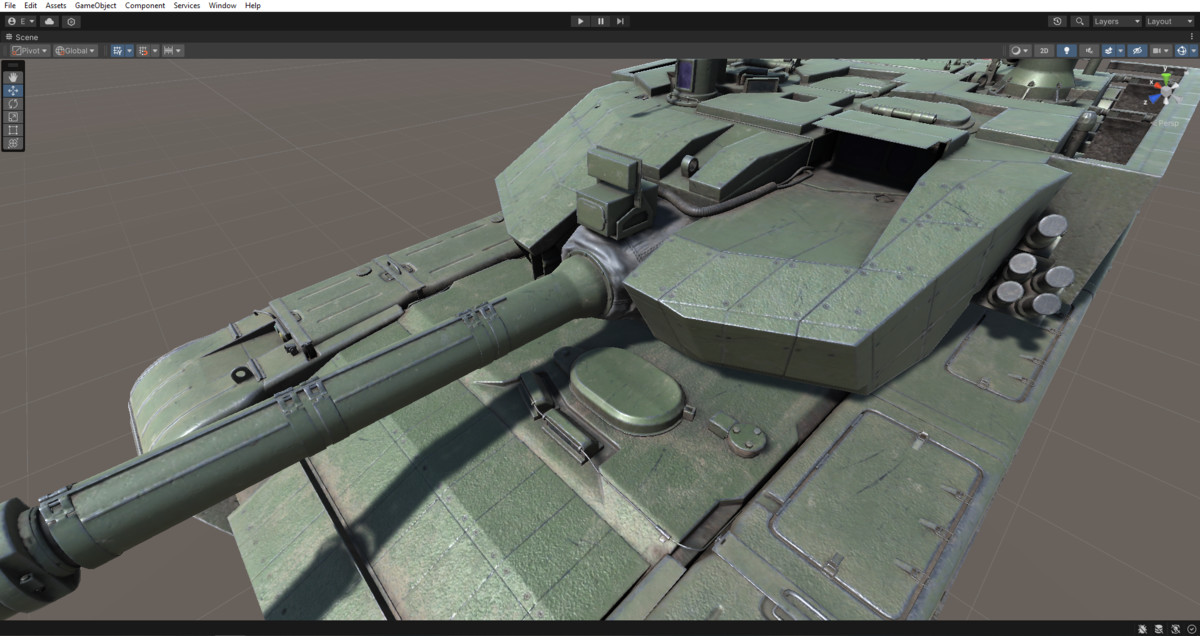
Task: Open the Pivot pivot-mode dropdown
Action: [30, 50]
